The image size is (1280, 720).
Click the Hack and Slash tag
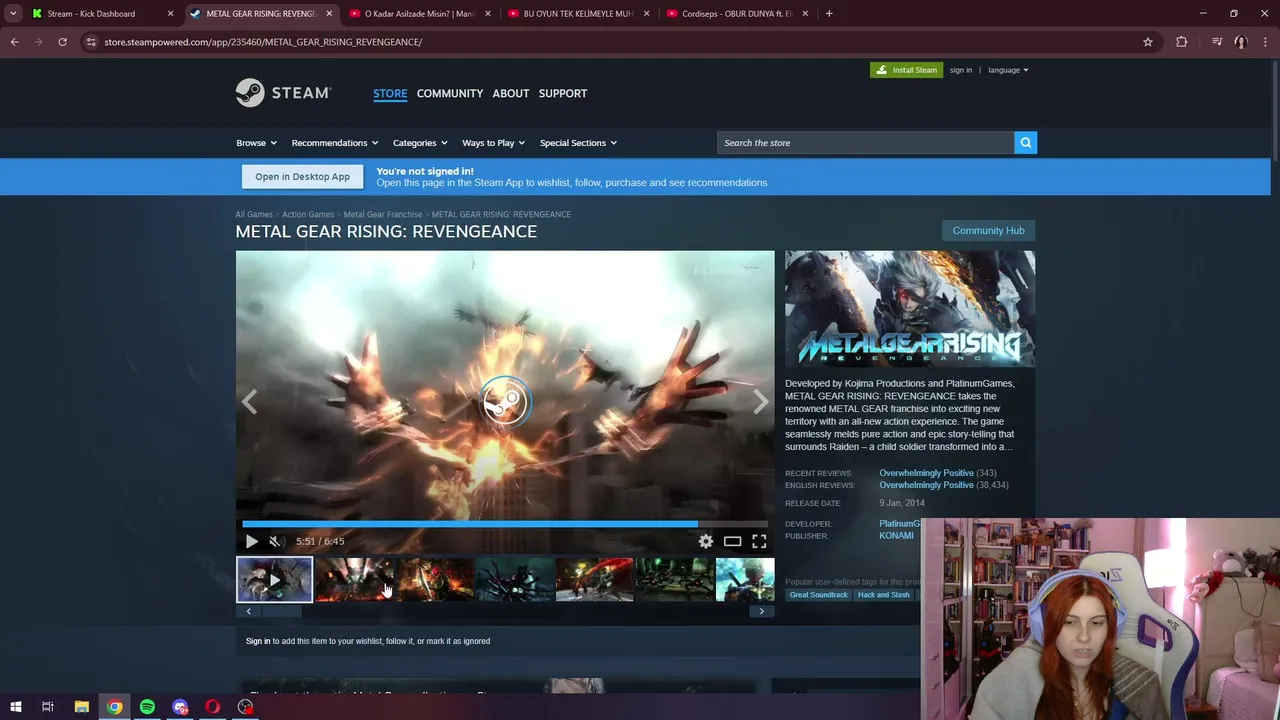(x=883, y=595)
